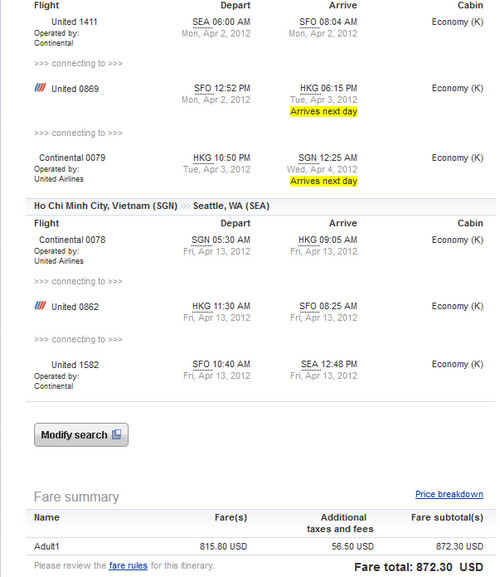Open the fare rules link
Screen dimensions: 500x577
128,566
